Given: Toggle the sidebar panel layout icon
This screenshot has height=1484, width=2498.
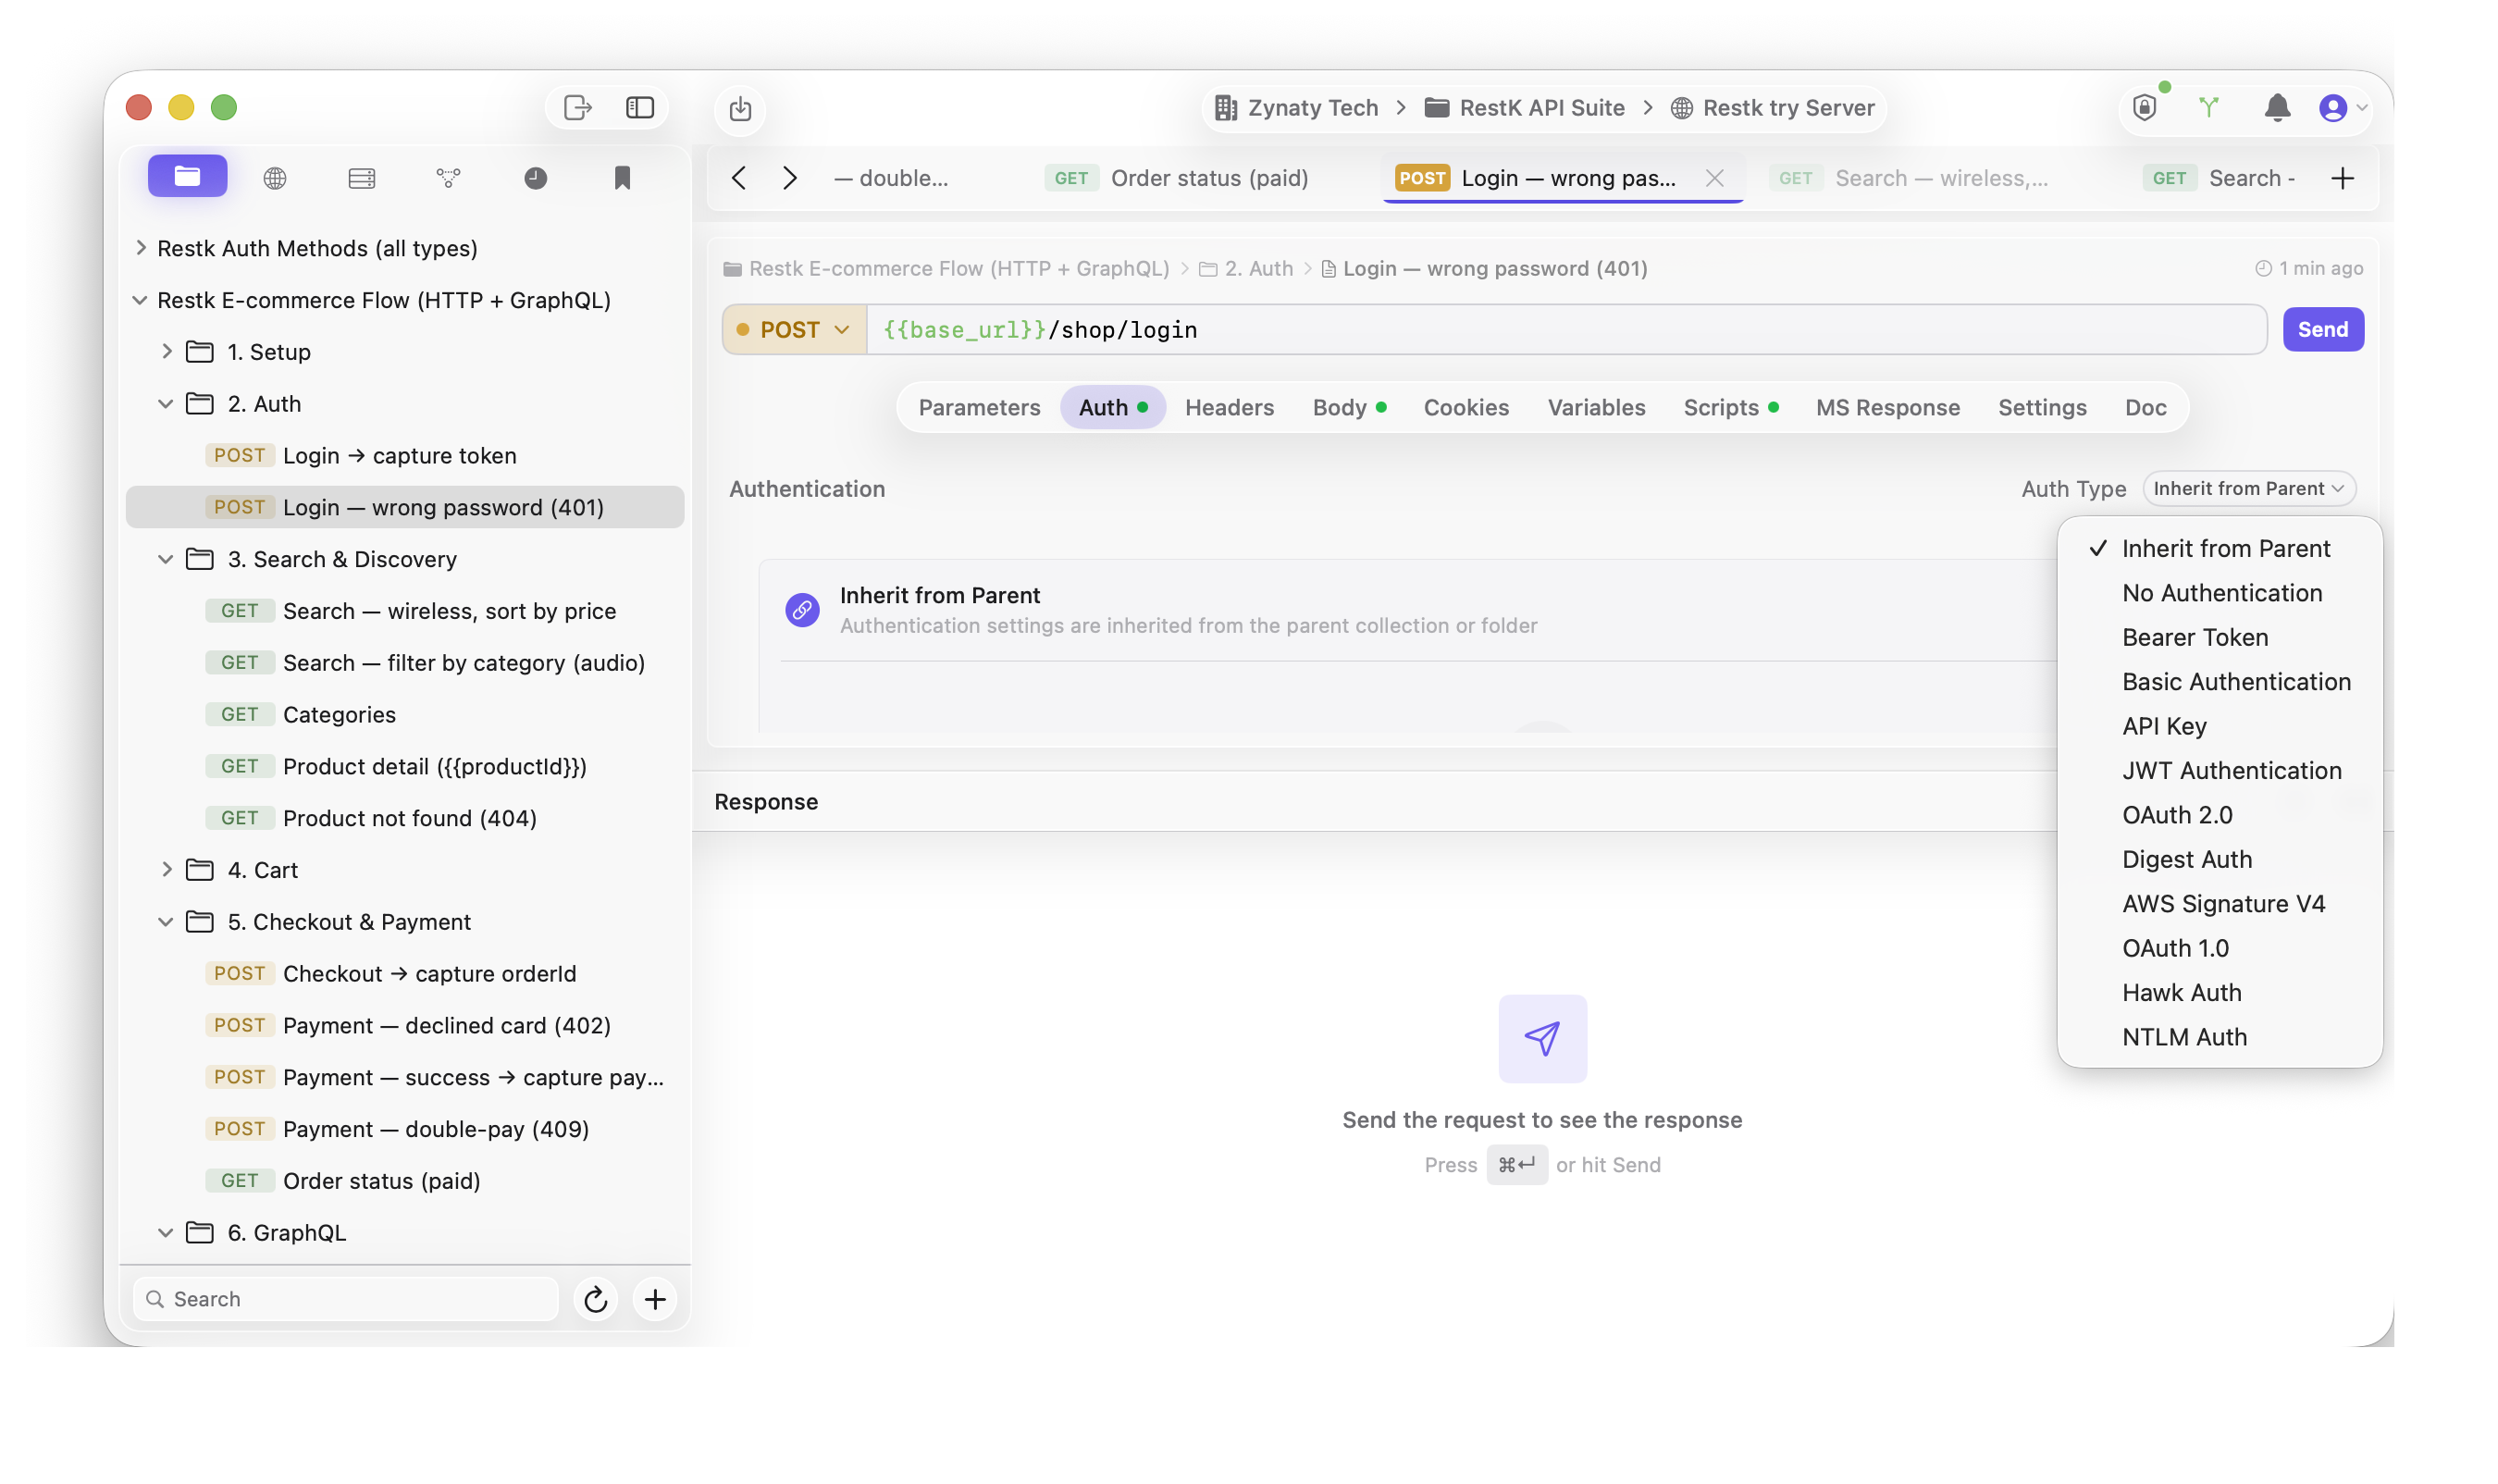Looking at the screenshot, I should pyautogui.click(x=640, y=107).
